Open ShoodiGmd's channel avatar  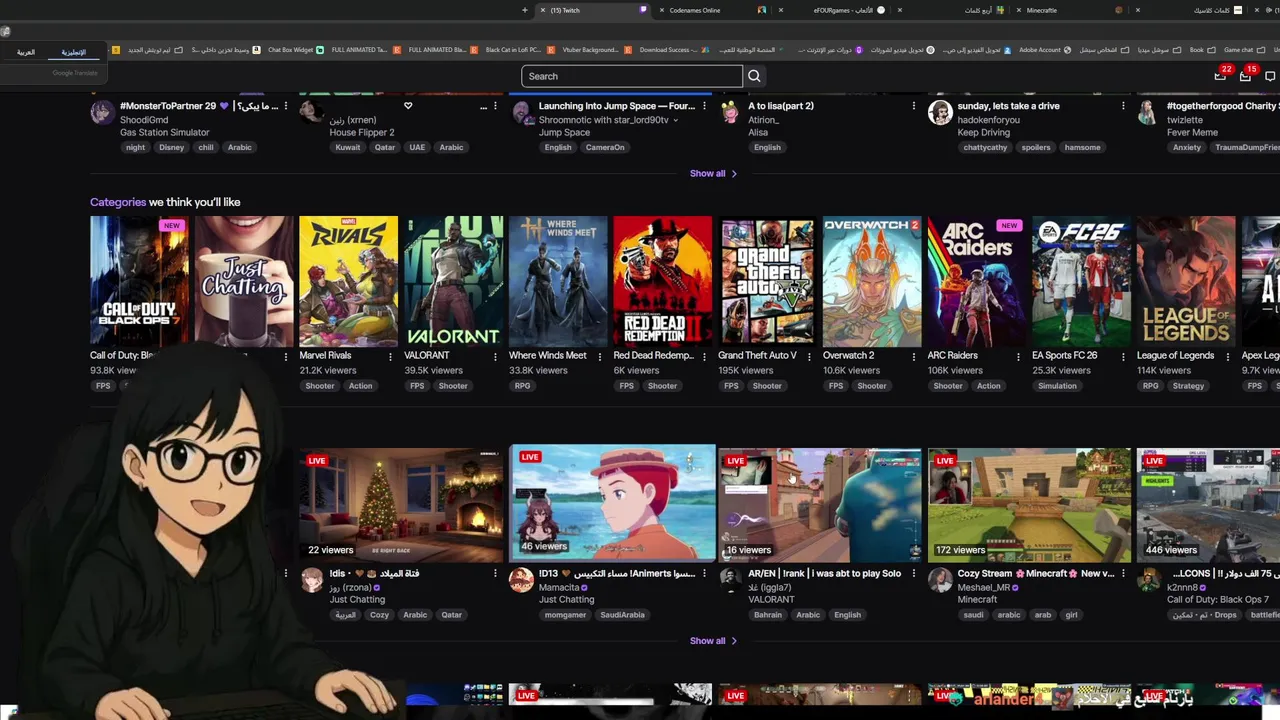[102, 111]
